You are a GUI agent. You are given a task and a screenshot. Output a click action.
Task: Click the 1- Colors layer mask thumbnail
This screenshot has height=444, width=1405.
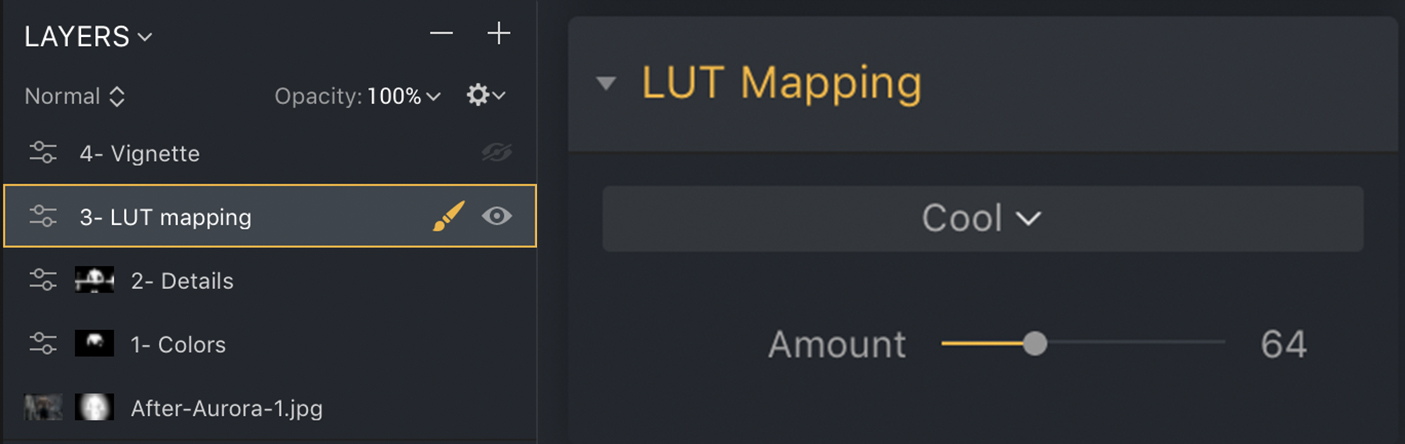pyautogui.click(x=94, y=344)
